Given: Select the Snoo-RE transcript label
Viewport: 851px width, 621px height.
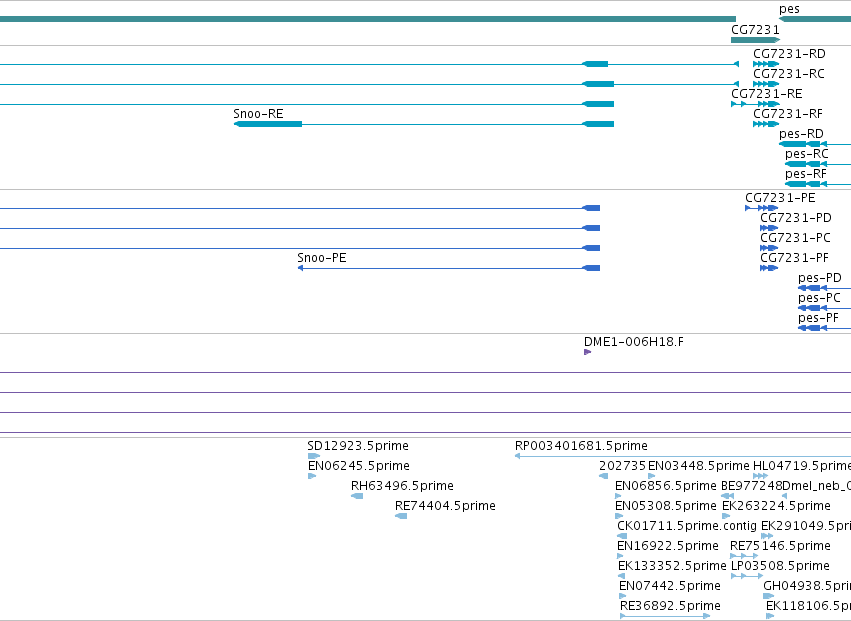Looking at the screenshot, I should [258, 114].
